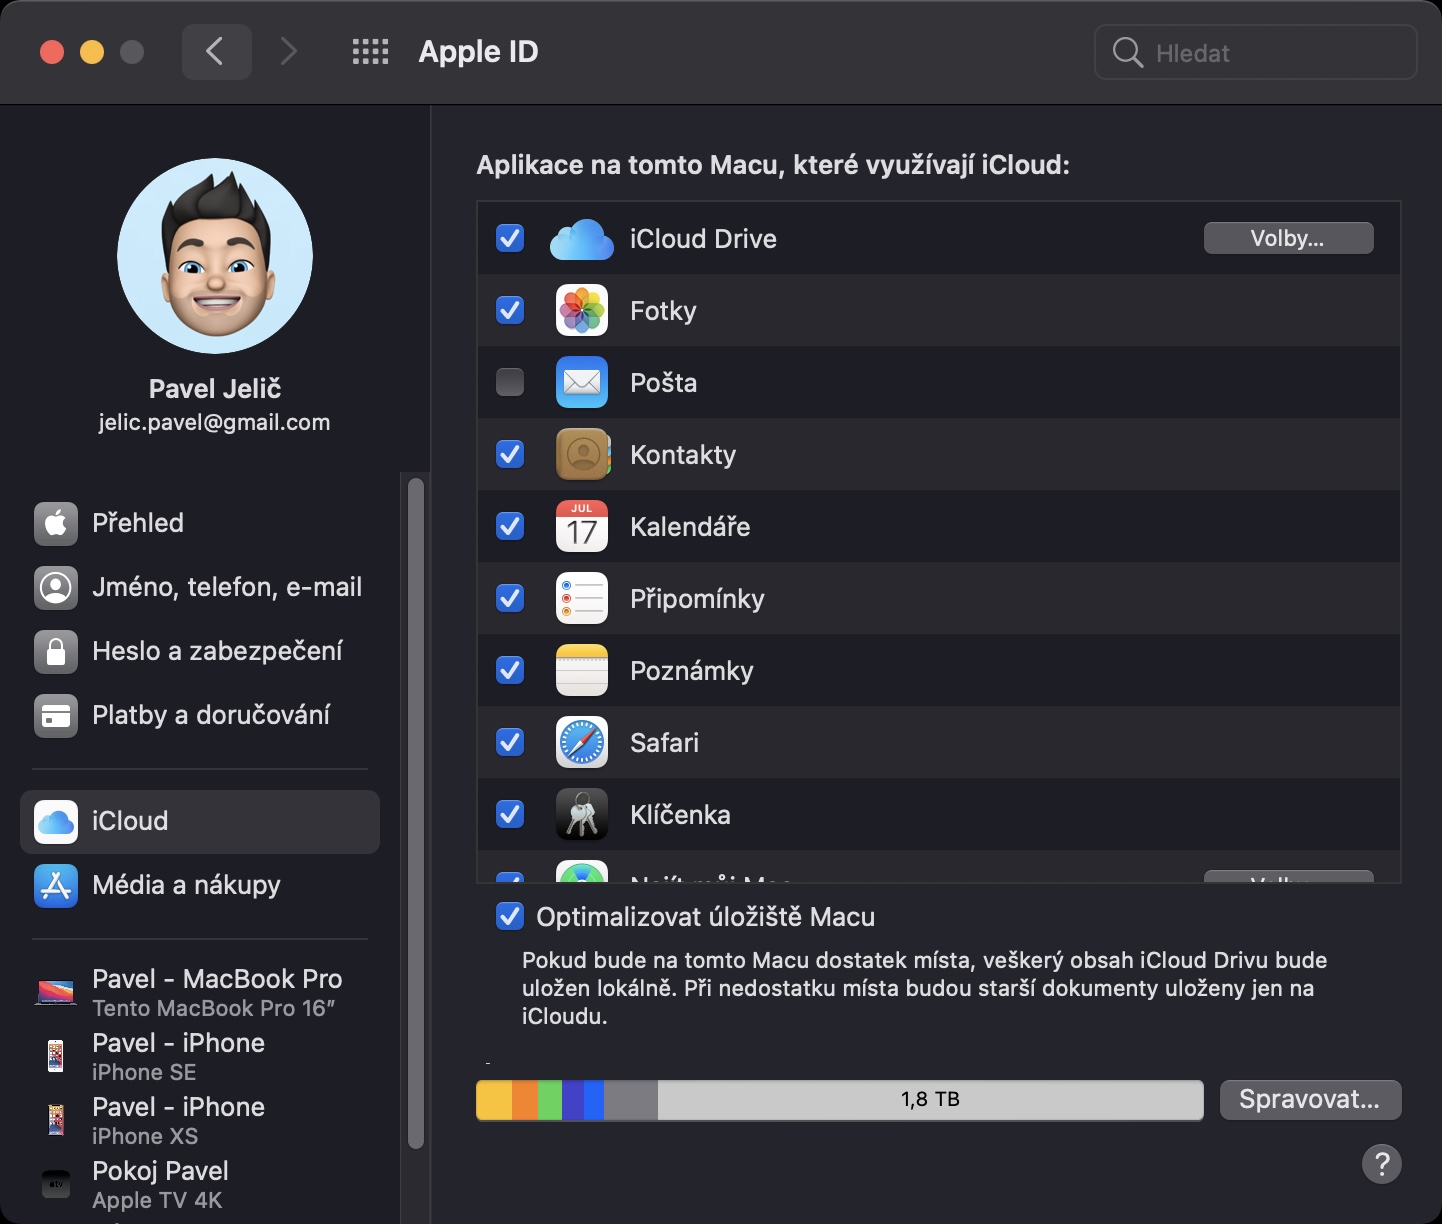Open Platby a doručování section
1442x1224 pixels.
tap(200, 715)
